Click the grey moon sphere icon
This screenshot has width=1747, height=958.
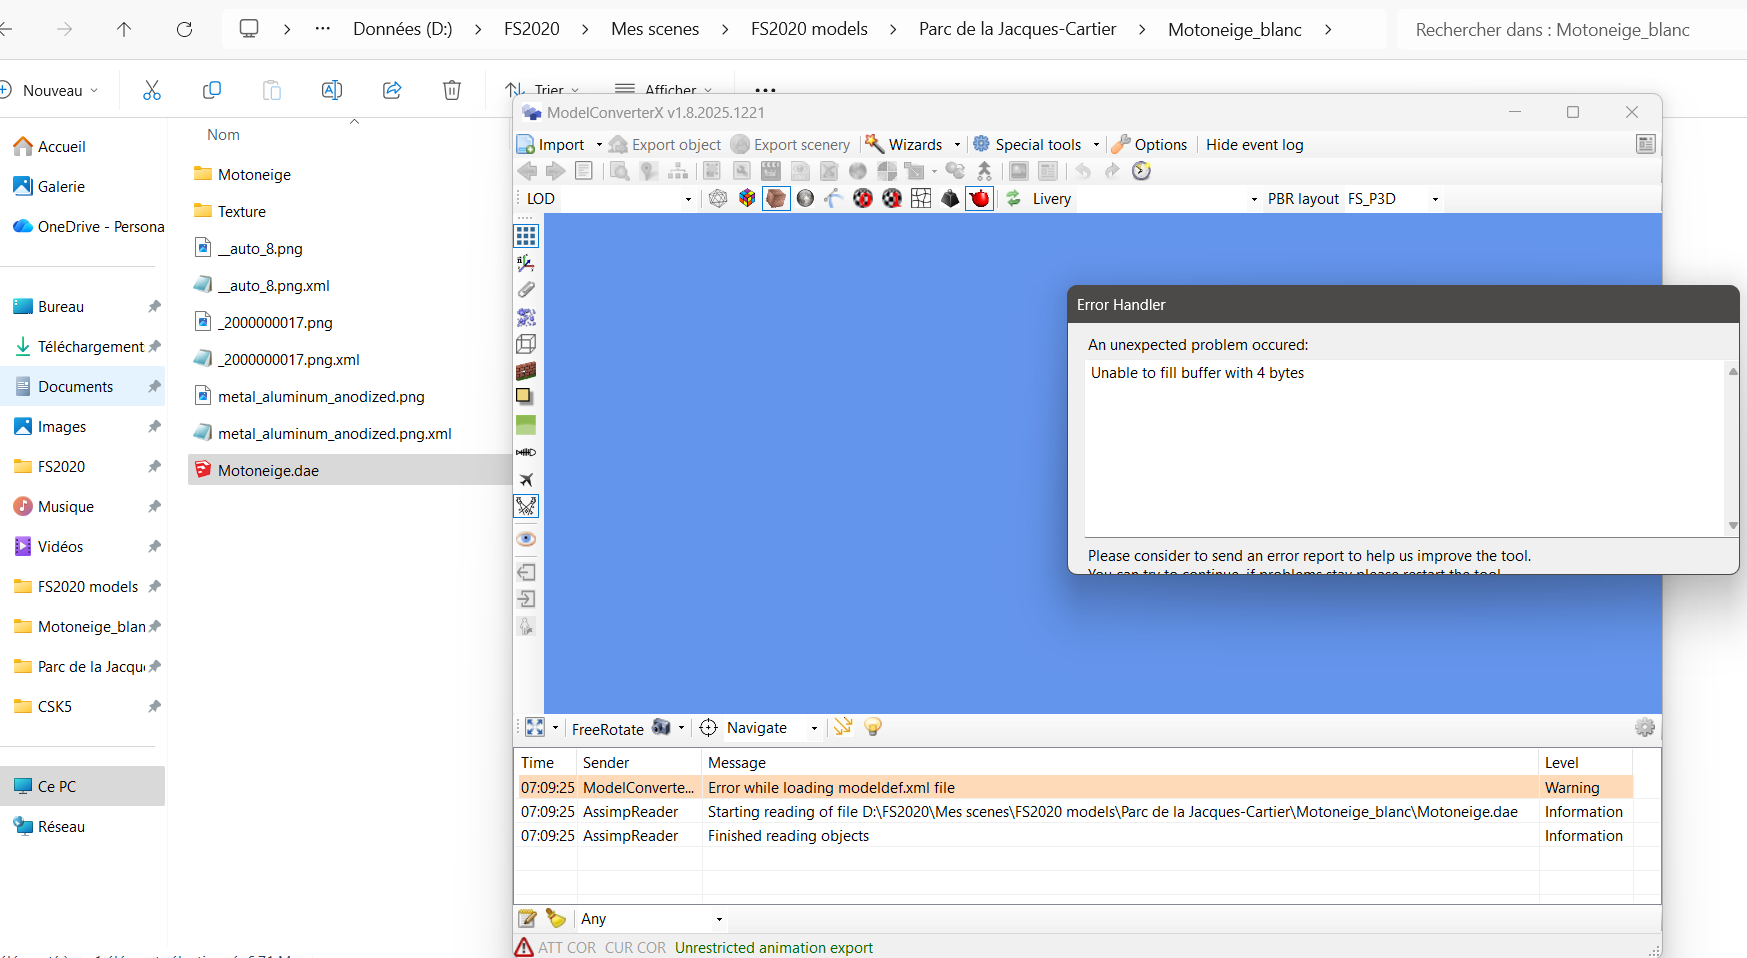pyautogui.click(x=805, y=198)
